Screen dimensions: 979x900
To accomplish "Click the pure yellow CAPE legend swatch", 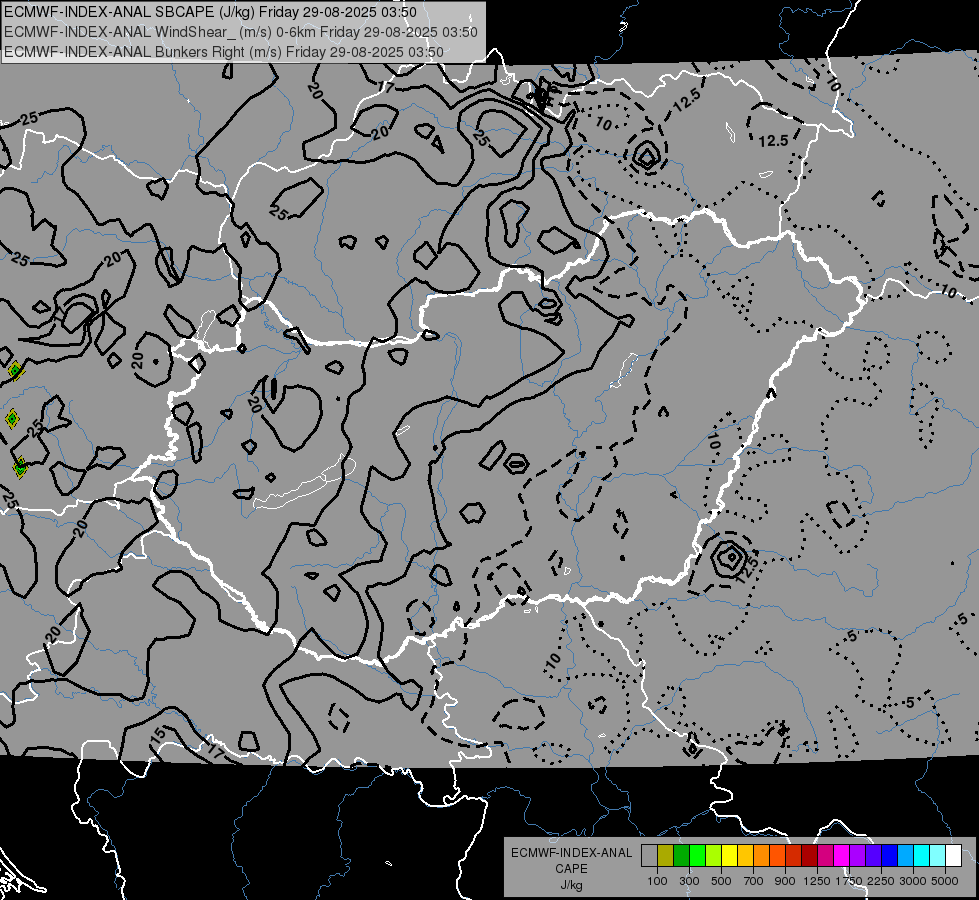I will tap(729, 855).
